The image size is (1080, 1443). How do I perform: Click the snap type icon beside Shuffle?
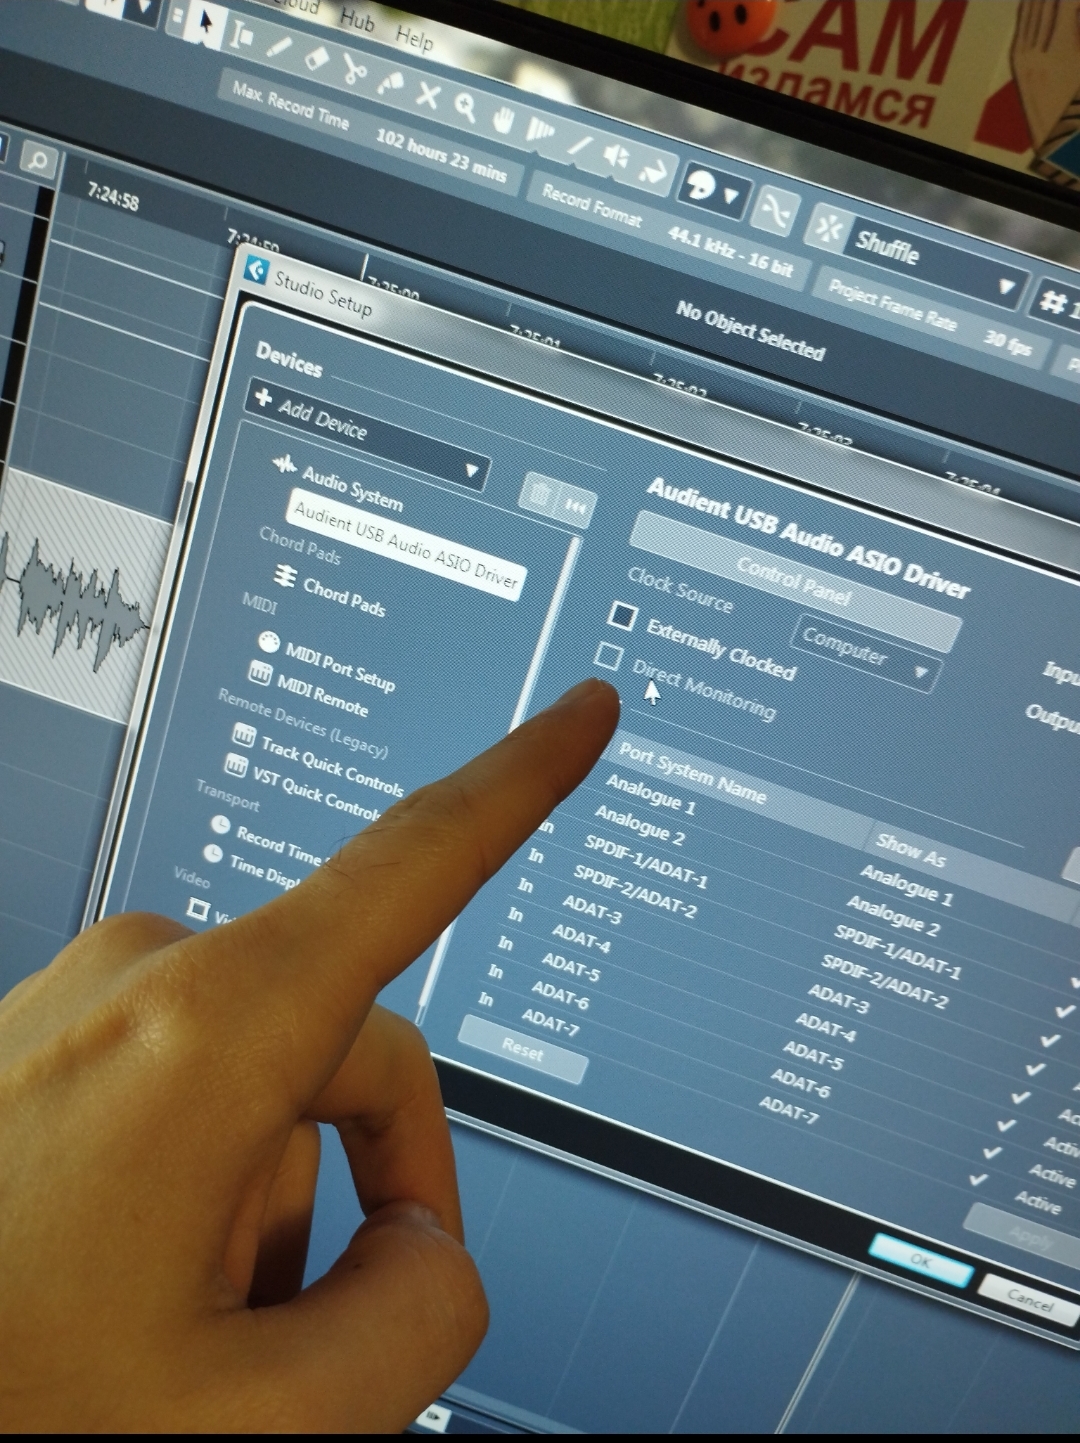pos(828,228)
